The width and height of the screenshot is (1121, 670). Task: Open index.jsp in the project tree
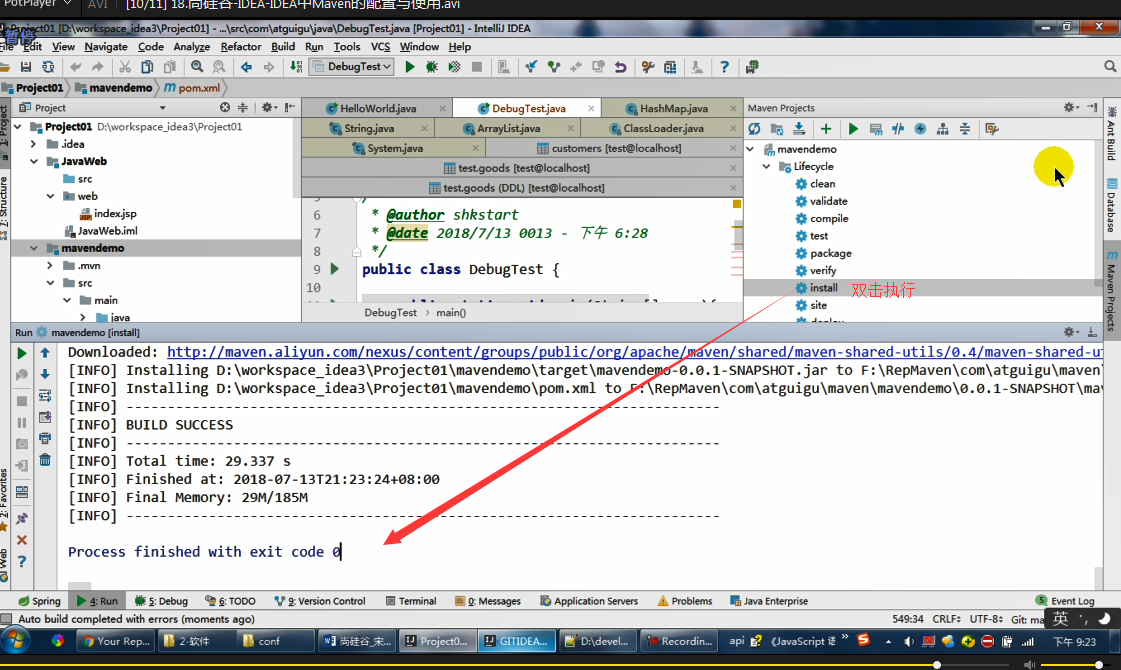114,213
